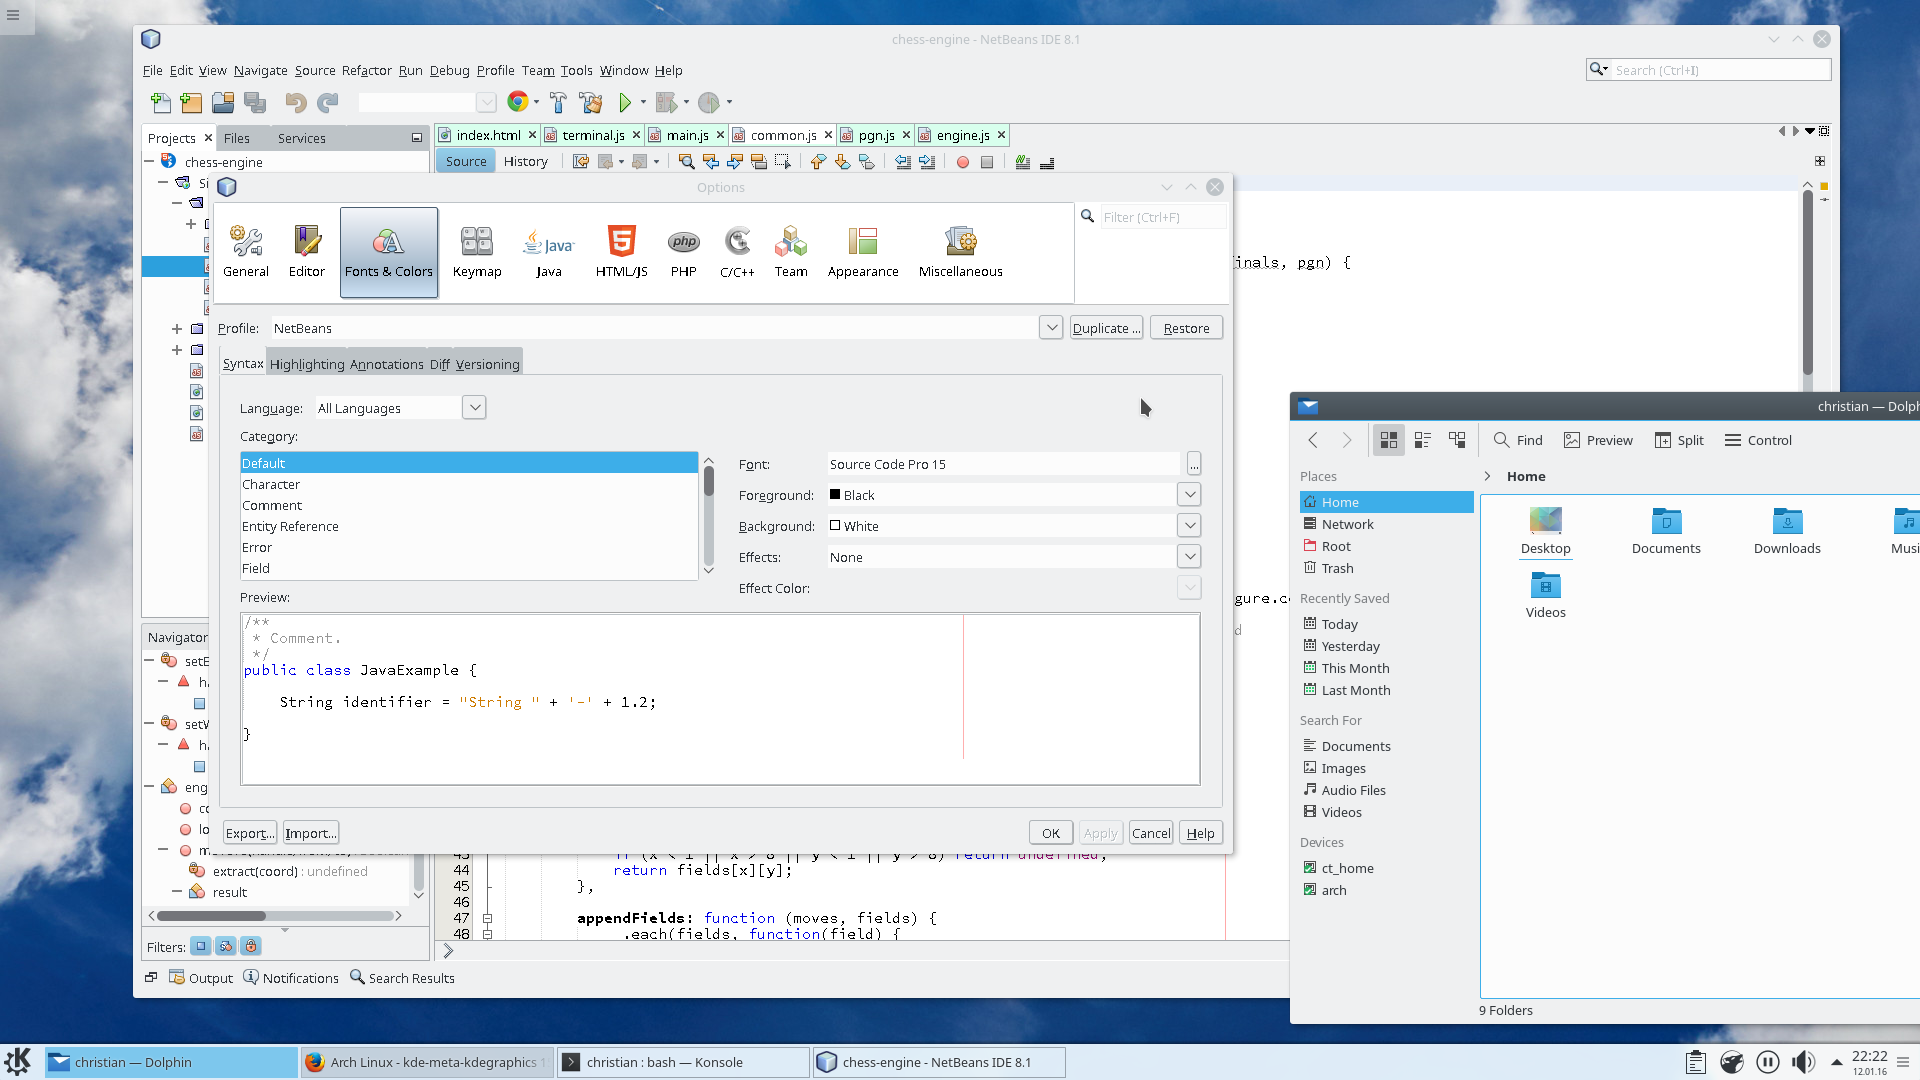Click the Build Project hammer icon
The height and width of the screenshot is (1080, 1920).
click(x=558, y=102)
